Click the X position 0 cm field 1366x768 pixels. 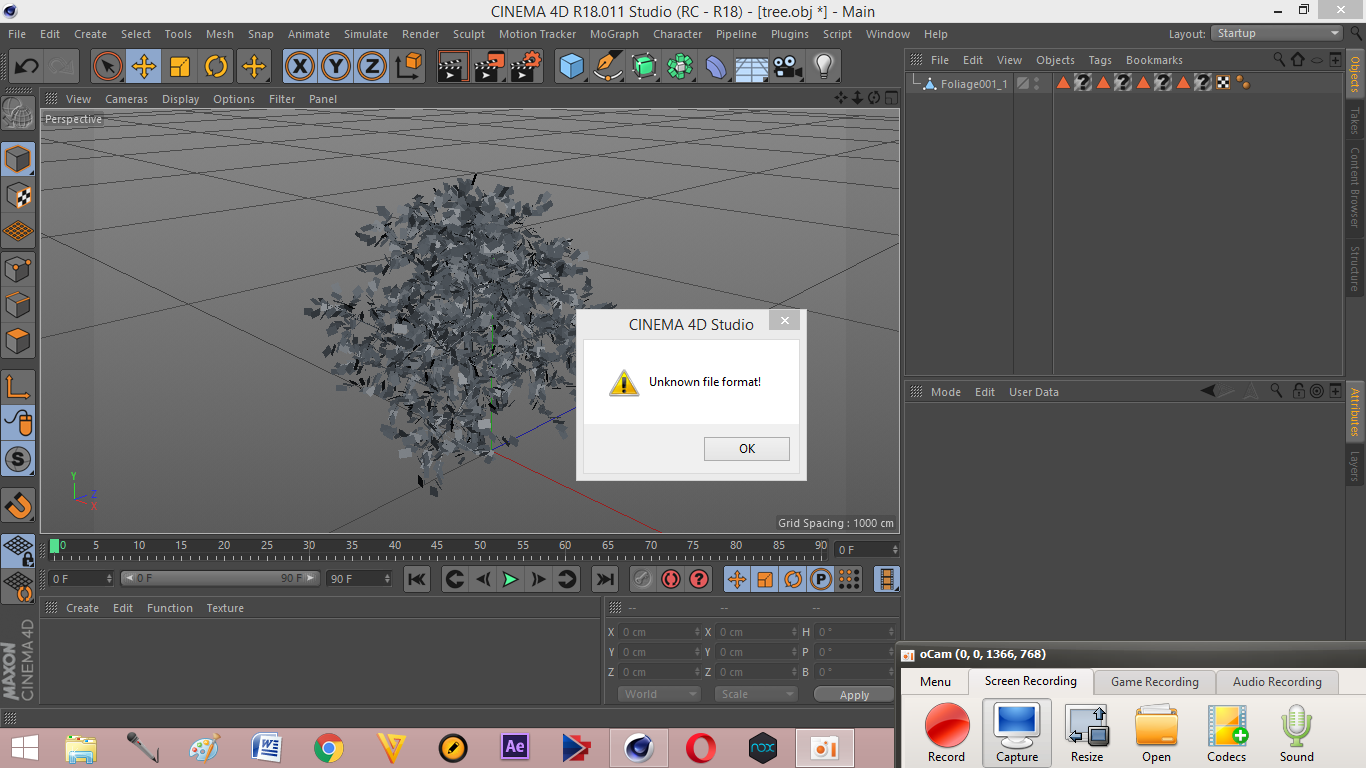click(660, 632)
